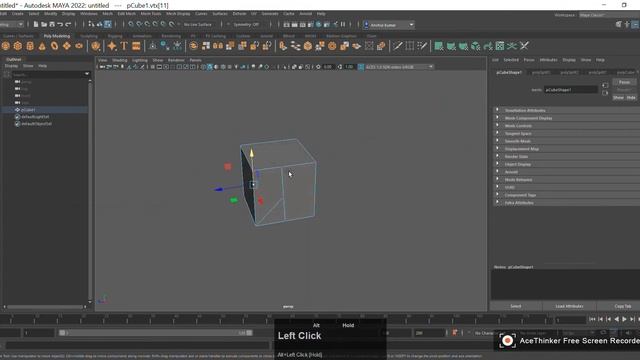This screenshot has width=640, height=360.
Task: Open the Workspace dropdown
Action: [x=609, y=15]
